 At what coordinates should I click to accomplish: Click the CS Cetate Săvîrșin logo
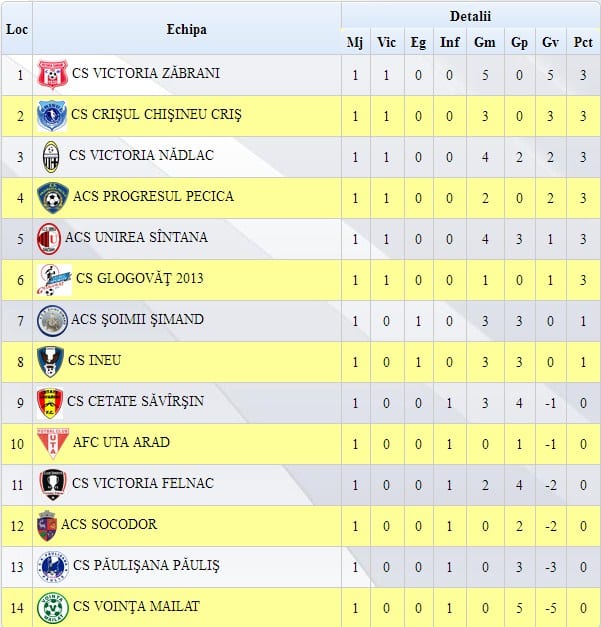50,403
